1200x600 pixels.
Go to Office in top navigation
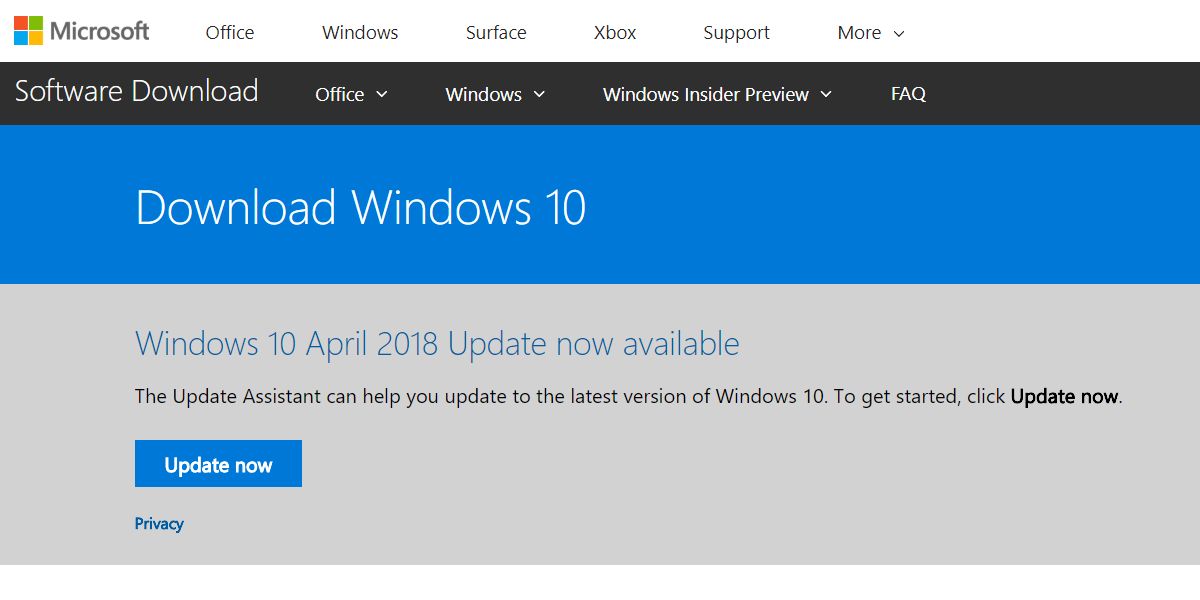click(x=229, y=33)
